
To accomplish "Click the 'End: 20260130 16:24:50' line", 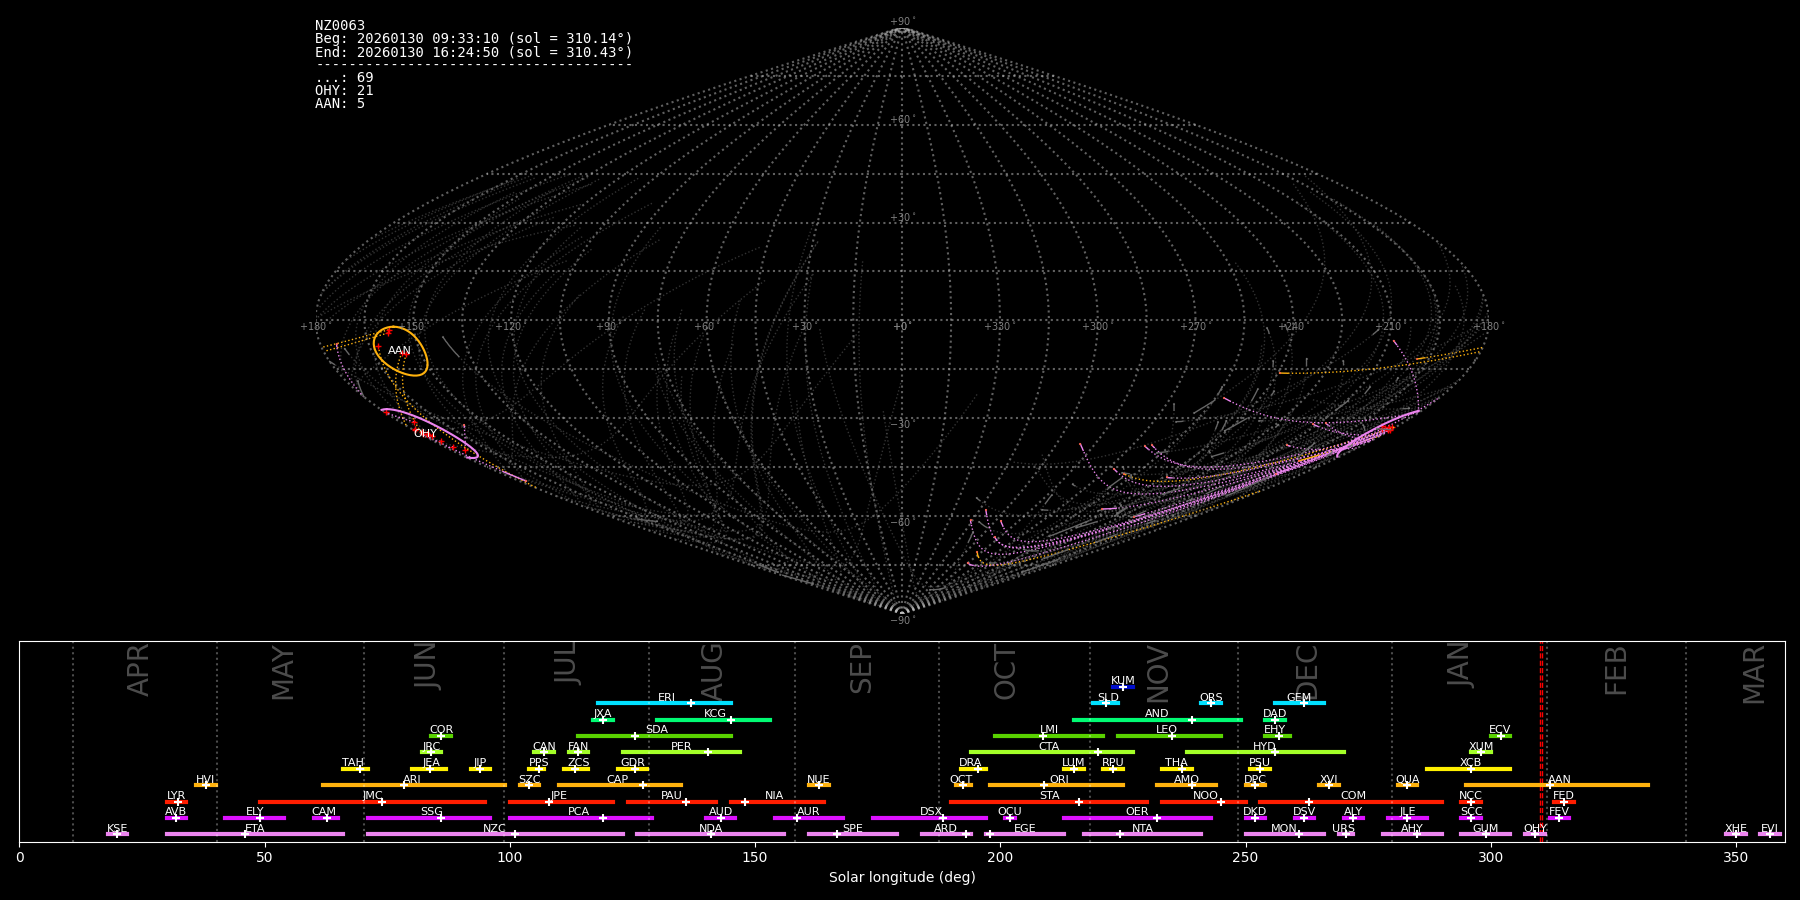I will [474, 52].
